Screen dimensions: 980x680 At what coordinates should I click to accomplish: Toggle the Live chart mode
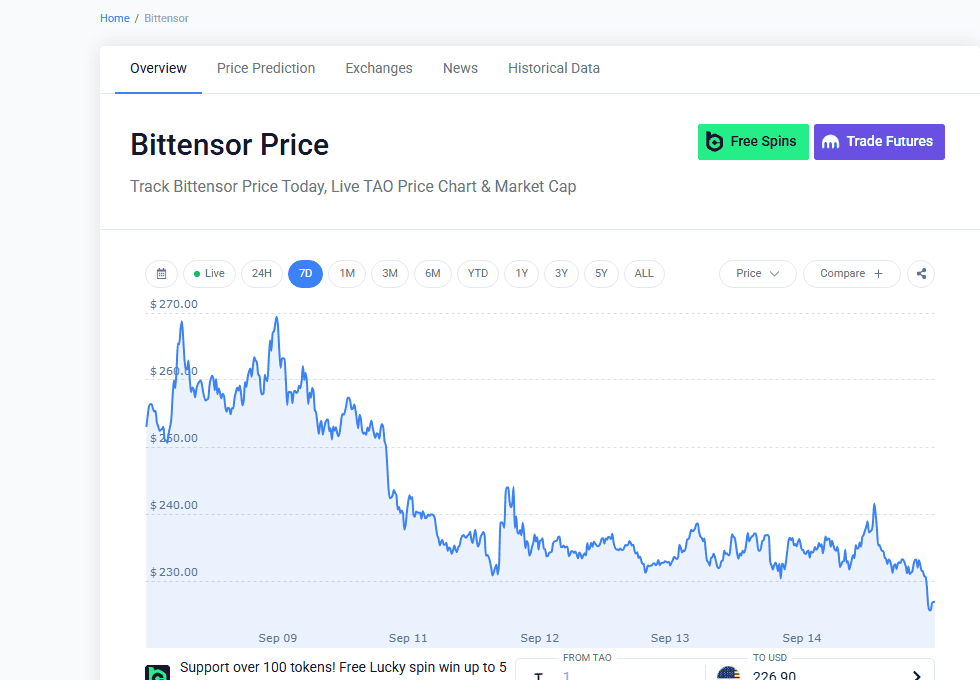(209, 274)
